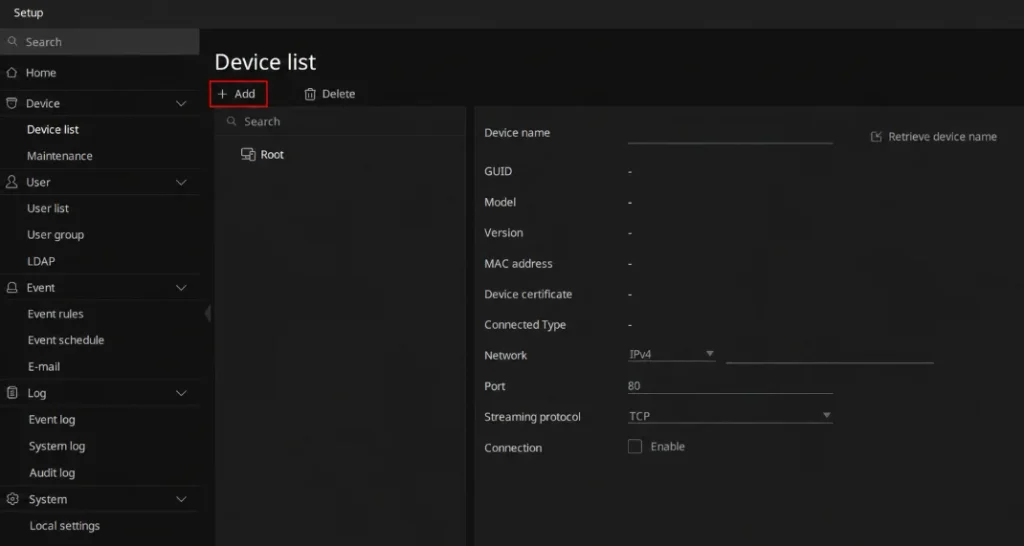Click the Add device button
1024x546 pixels.
[x=238, y=94]
